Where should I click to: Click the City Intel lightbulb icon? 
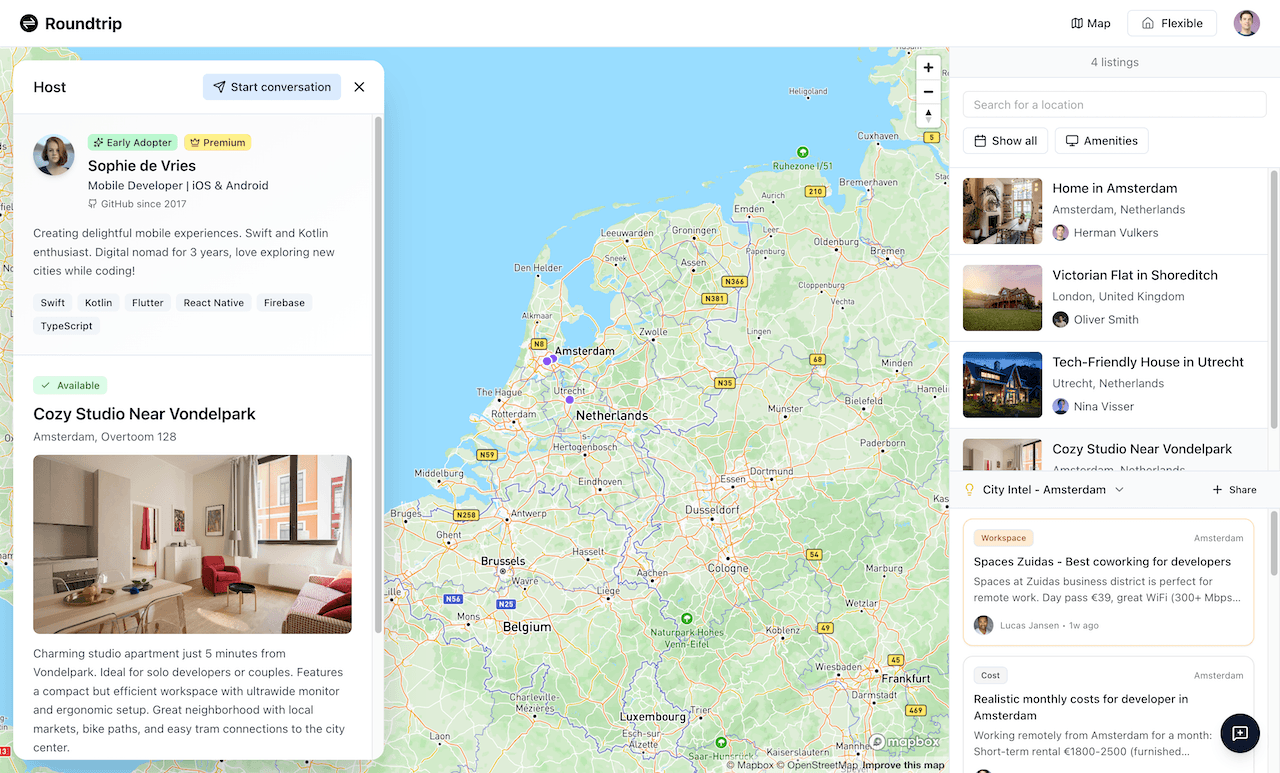pos(968,489)
